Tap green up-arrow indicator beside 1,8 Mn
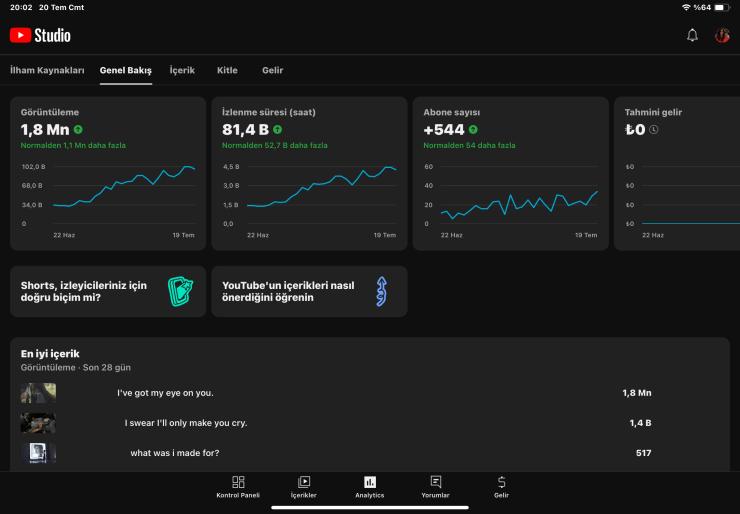 tap(78, 130)
